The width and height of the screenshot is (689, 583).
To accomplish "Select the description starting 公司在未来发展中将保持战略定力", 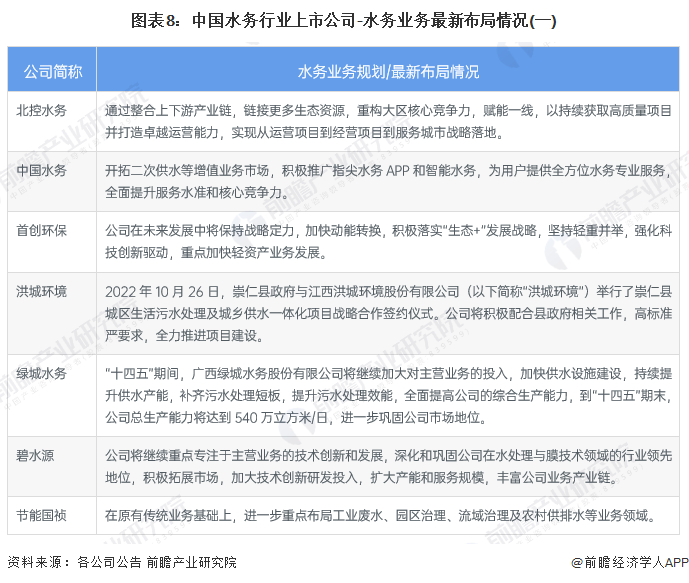I will coord(388,242).
